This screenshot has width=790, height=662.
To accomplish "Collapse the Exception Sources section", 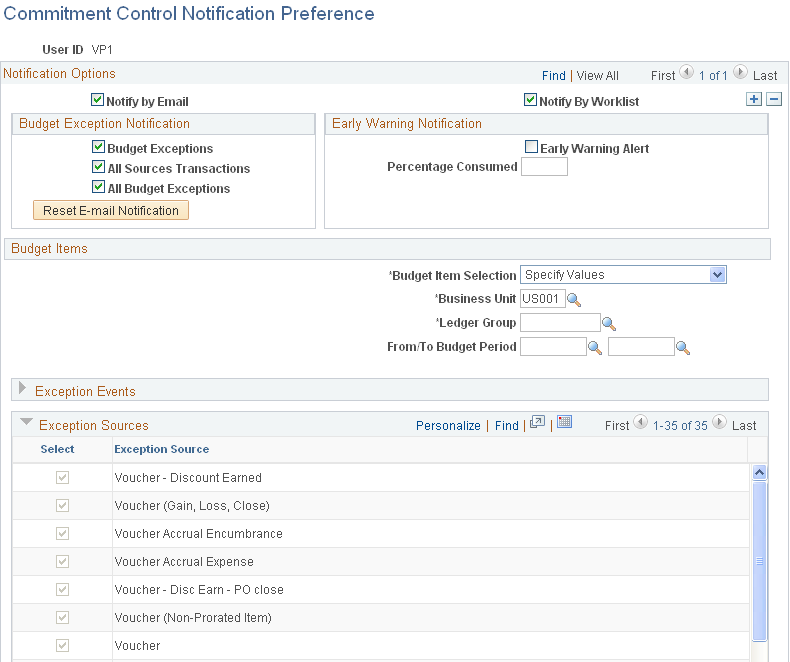I will point(26,422).
